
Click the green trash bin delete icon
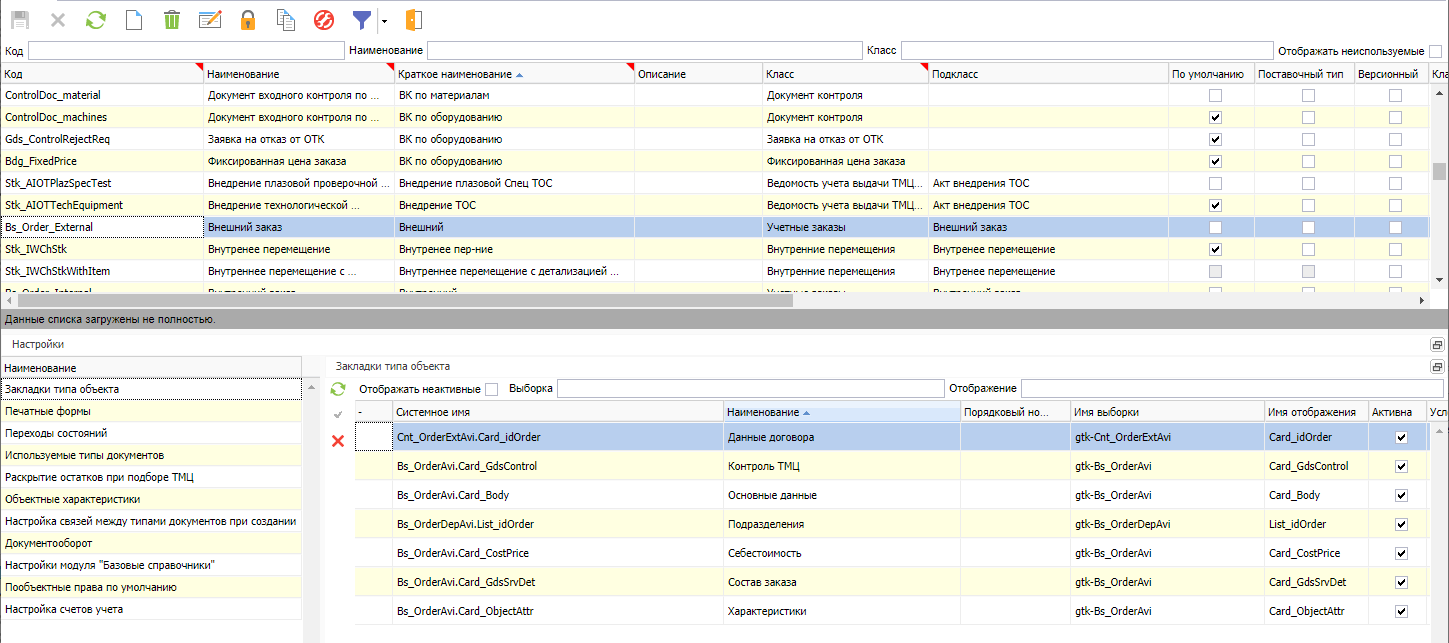point(172,19)
